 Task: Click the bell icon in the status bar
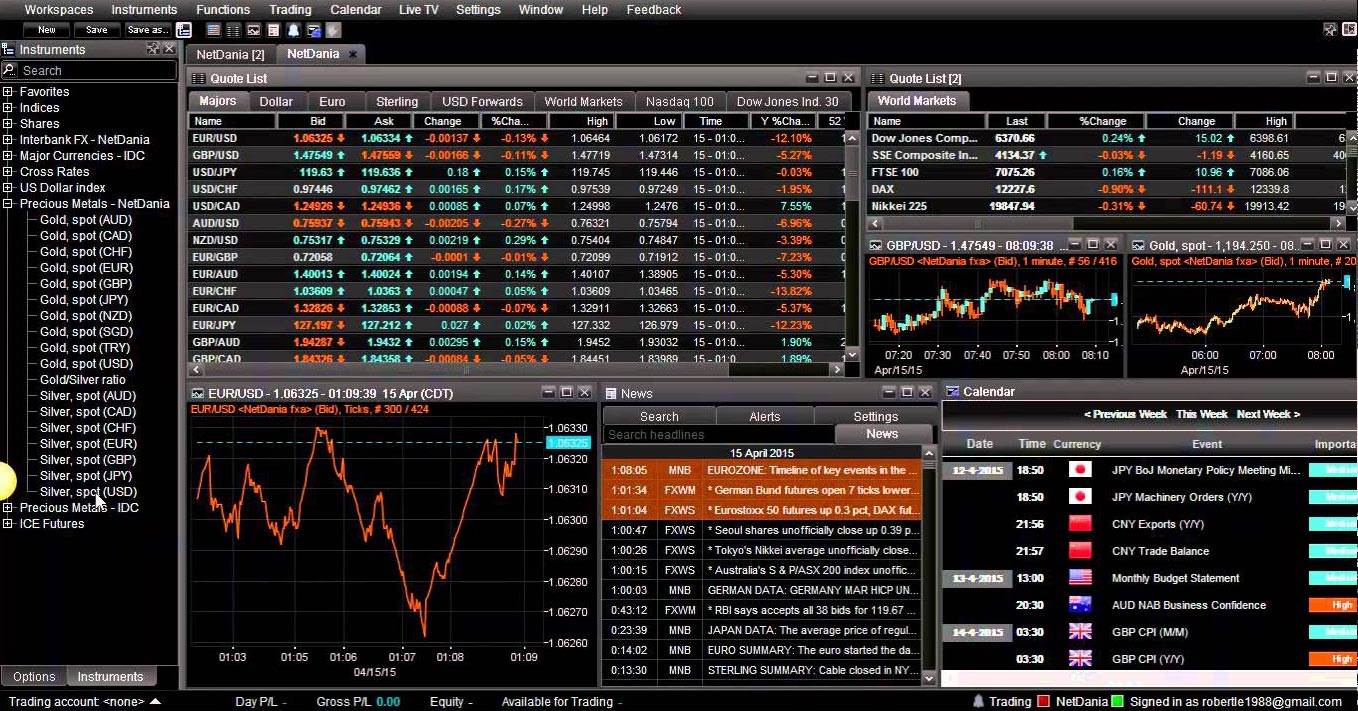pos(980,702)
